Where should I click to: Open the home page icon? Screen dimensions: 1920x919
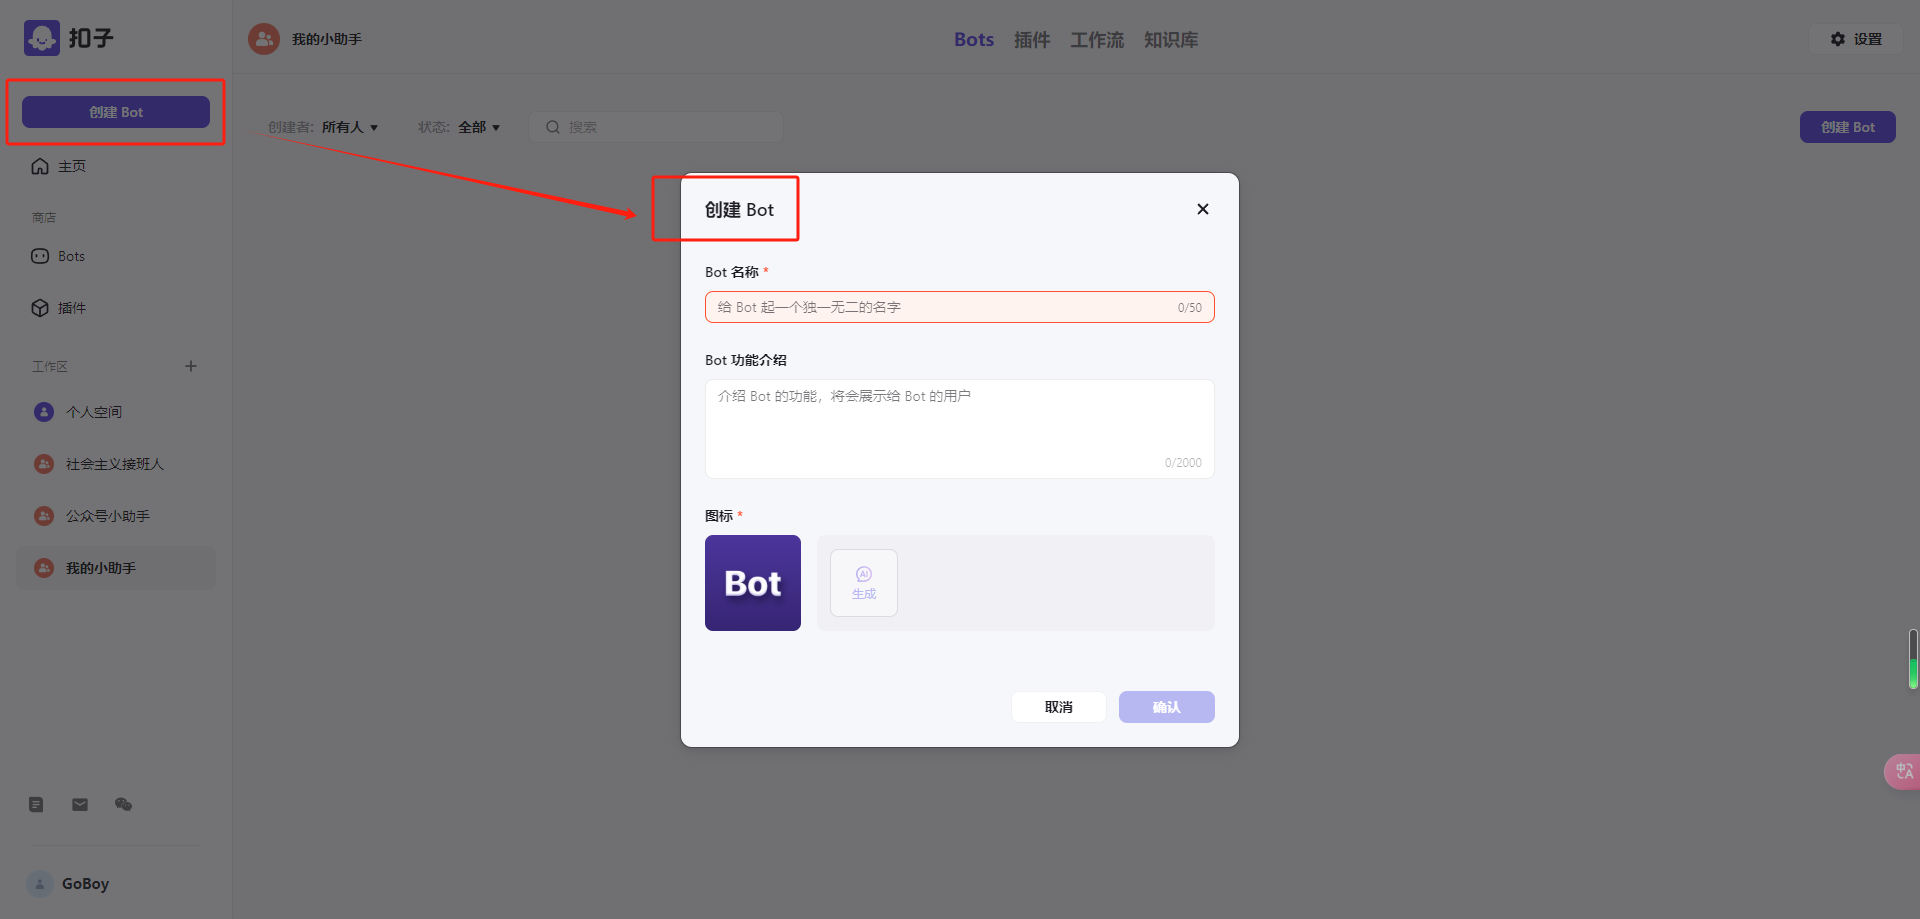[40, 166]
